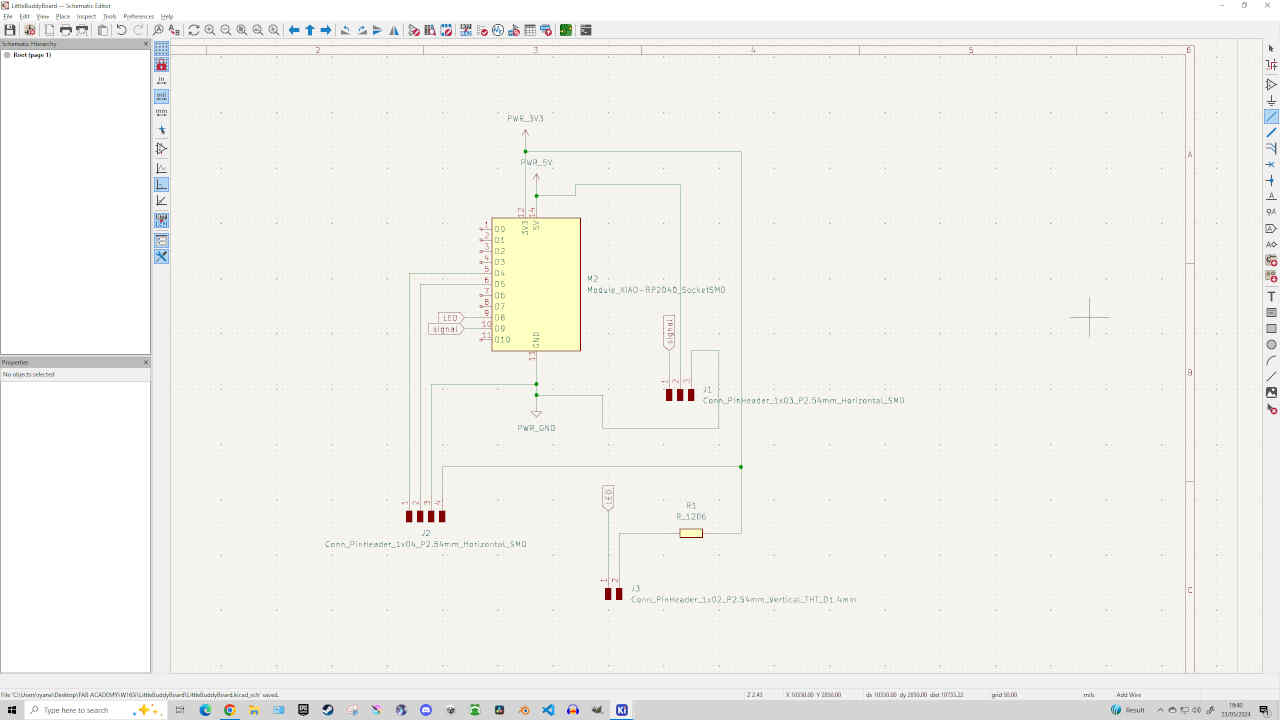The width and height of the screenshot is (1280, 720).
Task: Open the scripting console
Action: click(586, 30)
